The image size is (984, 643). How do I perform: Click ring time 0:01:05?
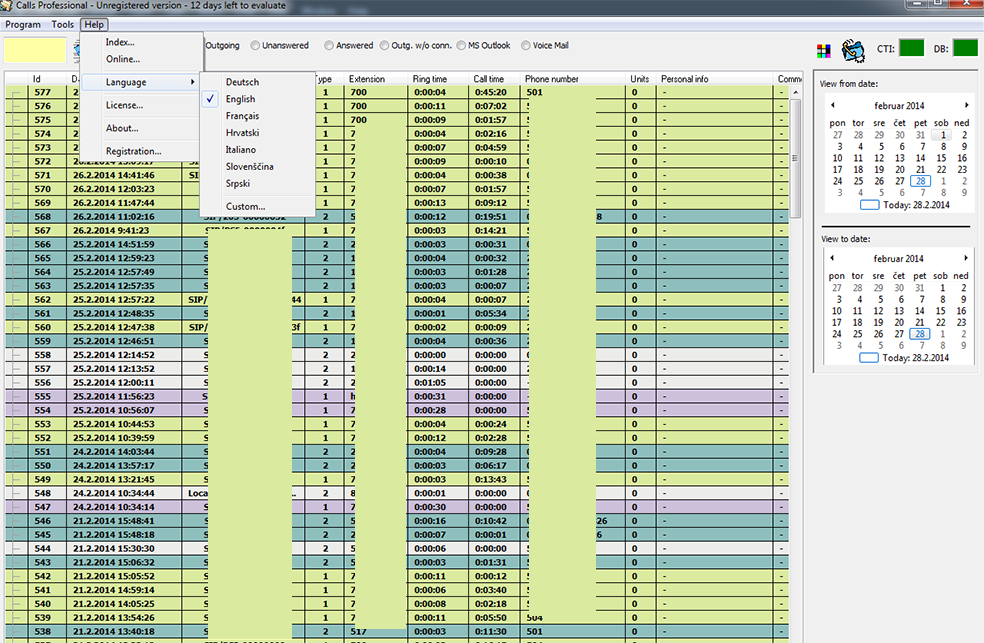pos(430,382)
